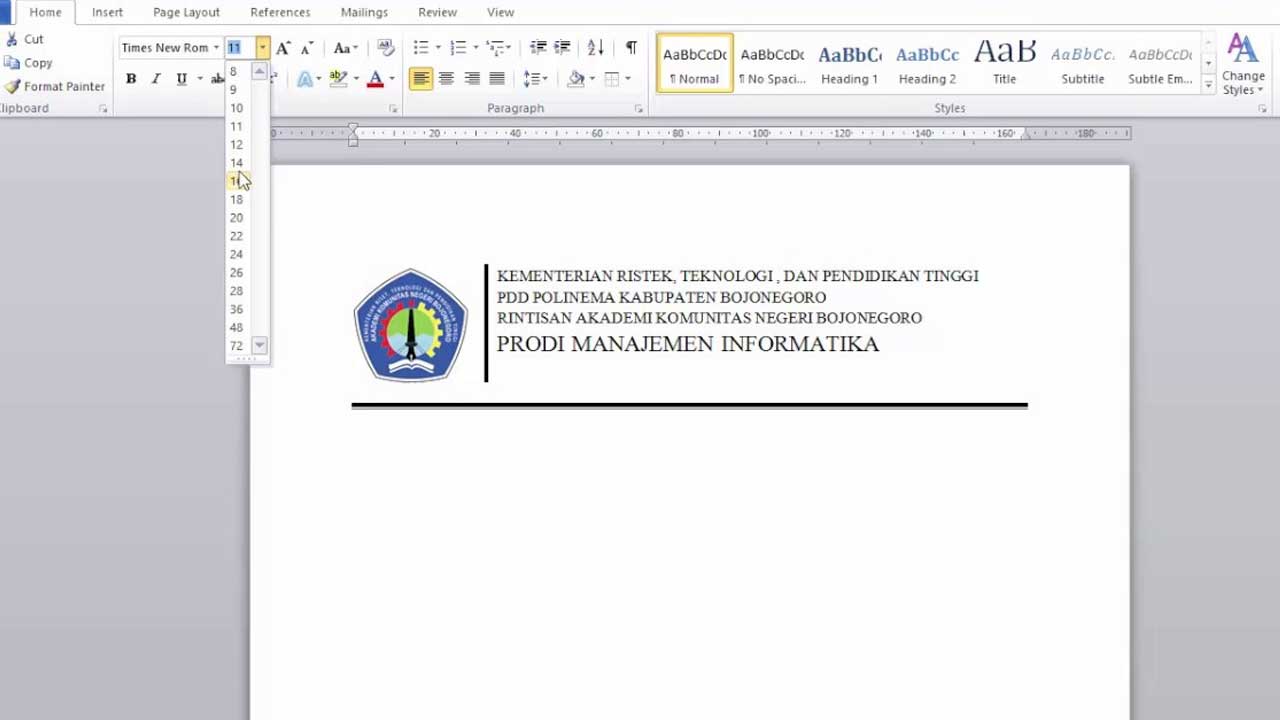The width and height of the screenshot is (1280, 720).
Task: Click the Grow Font icon
Action: 283,48
